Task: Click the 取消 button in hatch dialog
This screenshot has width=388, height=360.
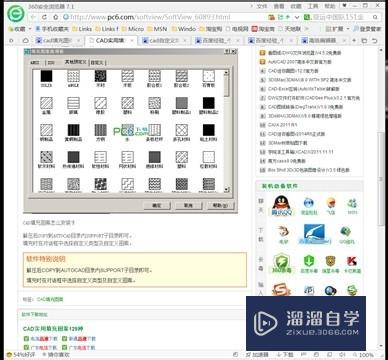Action: [188, 206]
